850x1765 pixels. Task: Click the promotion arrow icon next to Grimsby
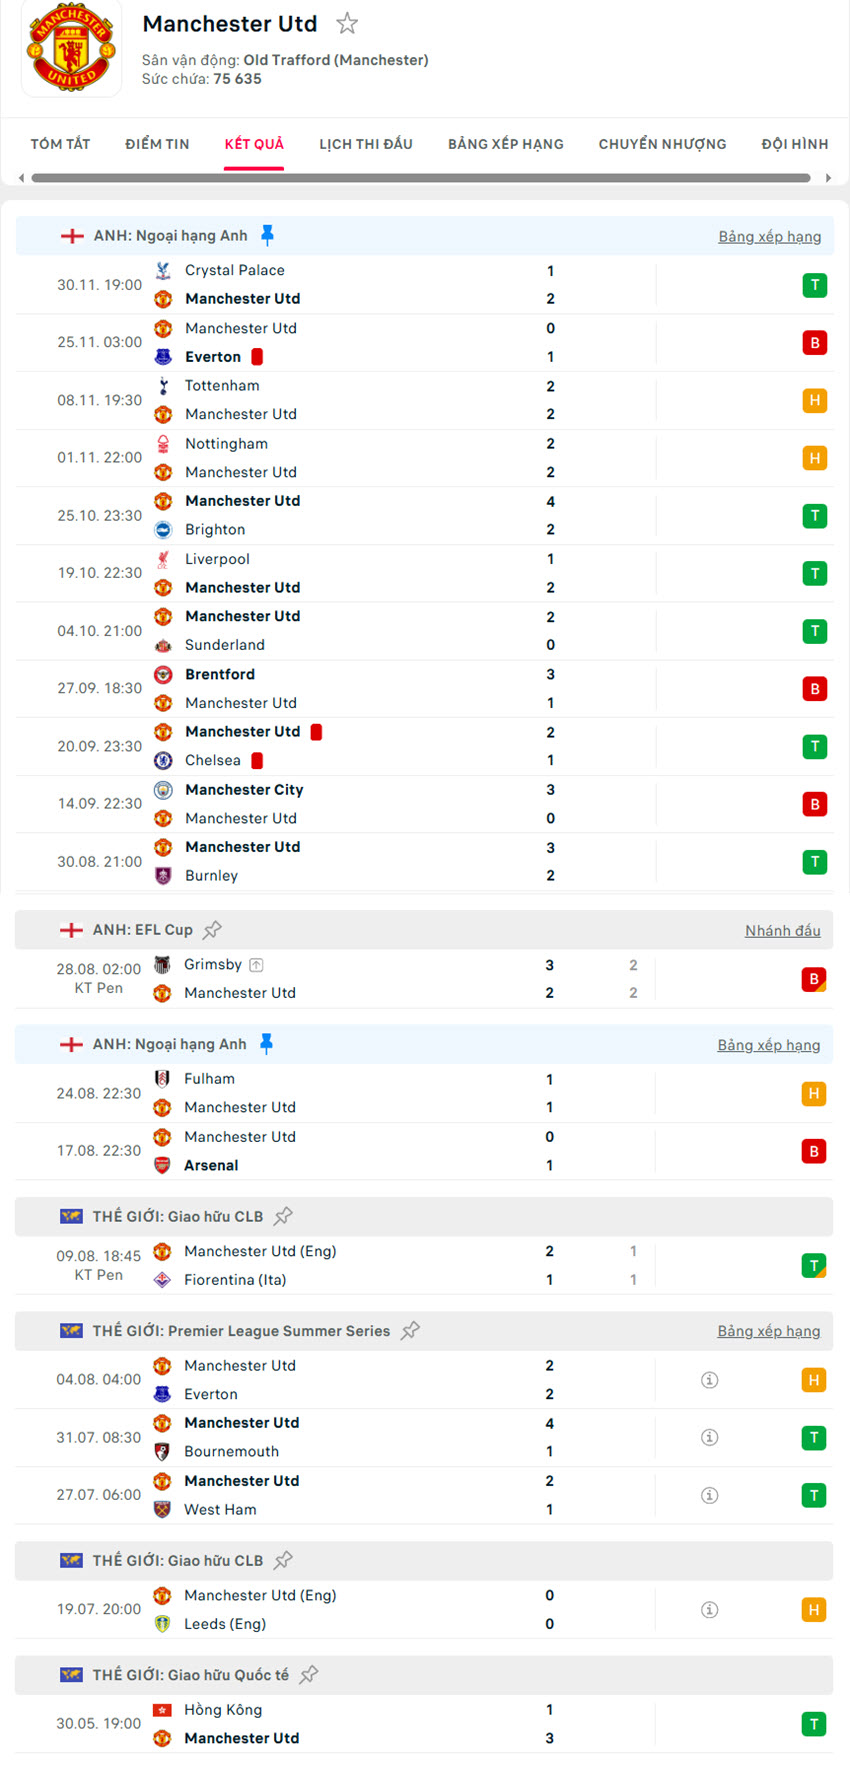tap(256, 964)
